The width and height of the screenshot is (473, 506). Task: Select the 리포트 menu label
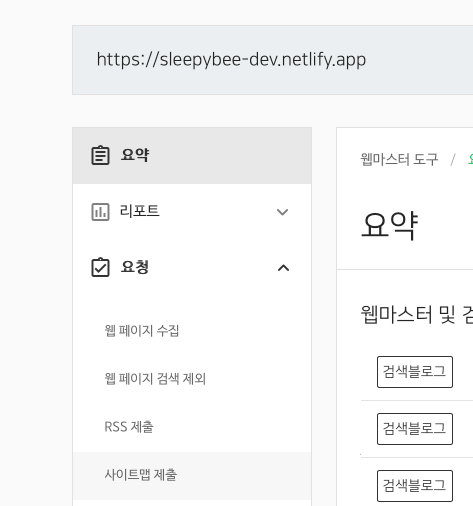pyautogui.click(x=140, y=211)
